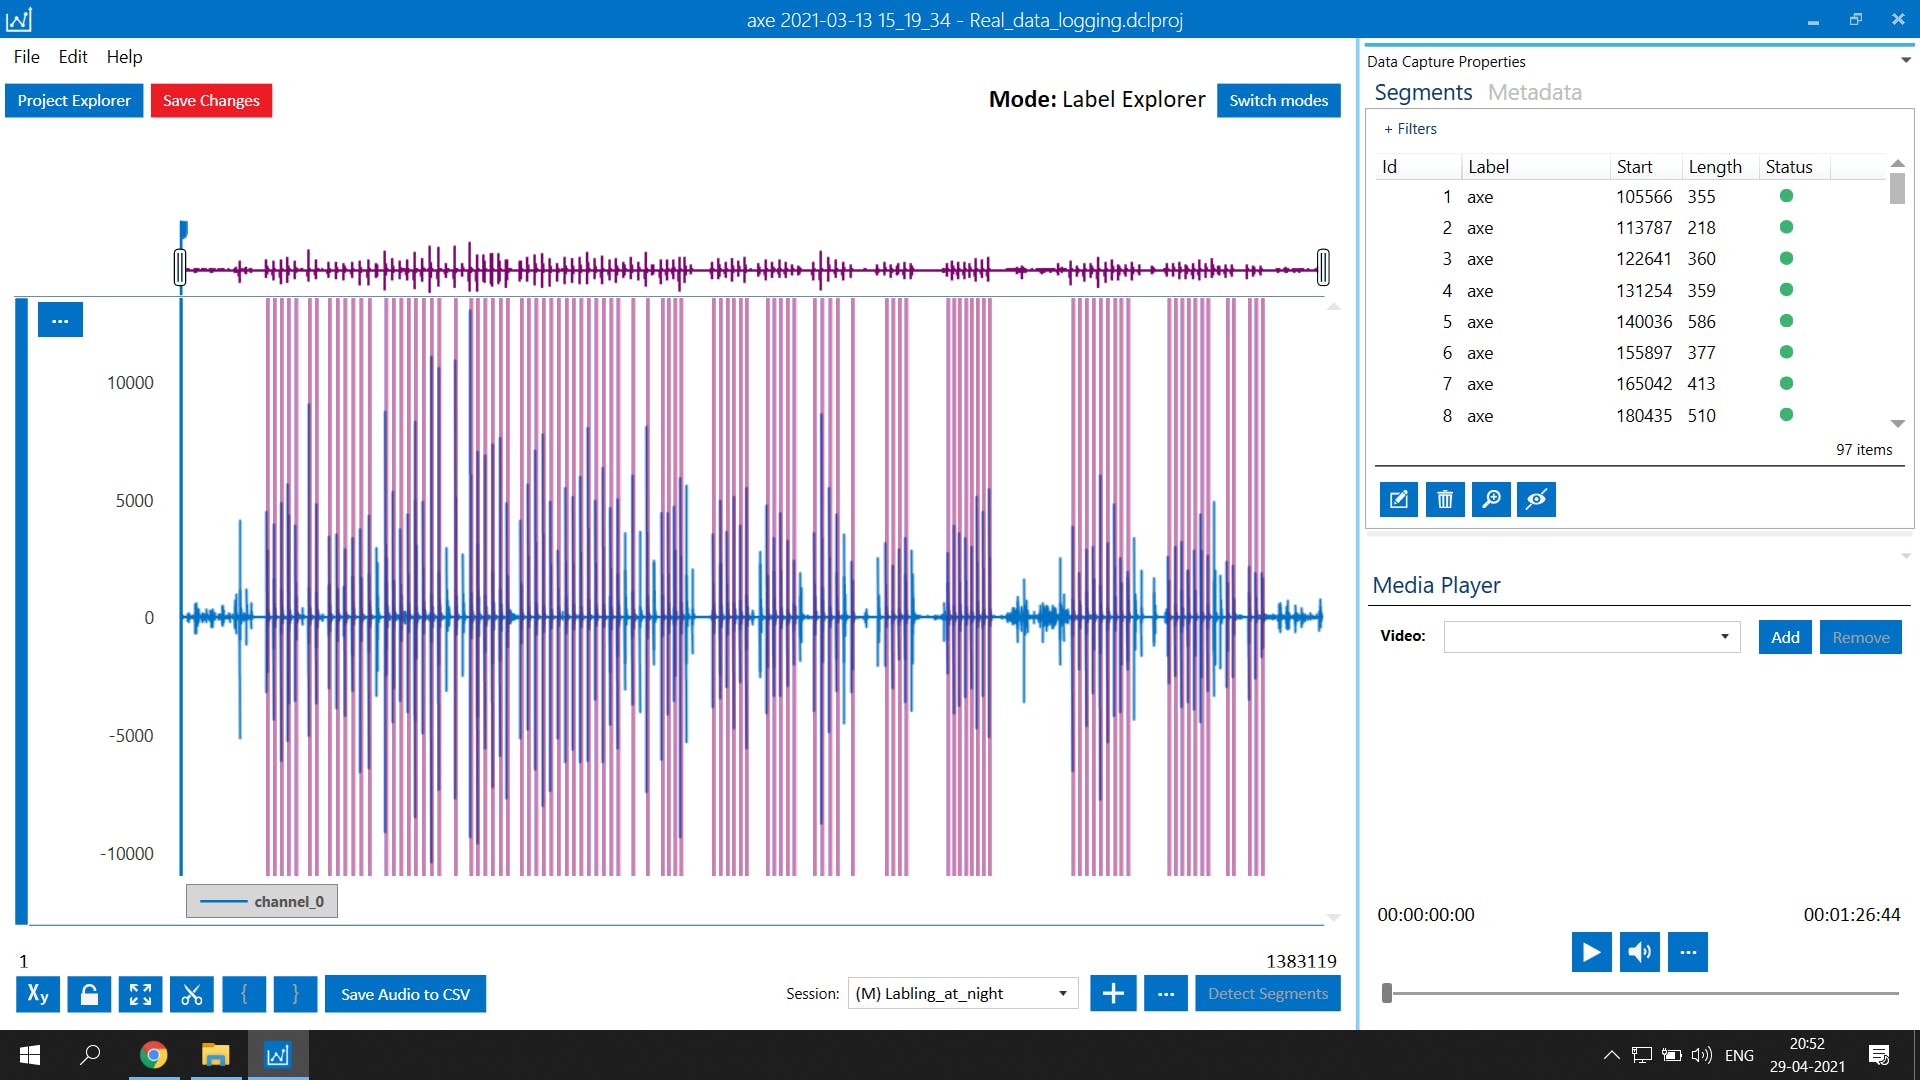Select the scissors cut tool

[192, 994]
